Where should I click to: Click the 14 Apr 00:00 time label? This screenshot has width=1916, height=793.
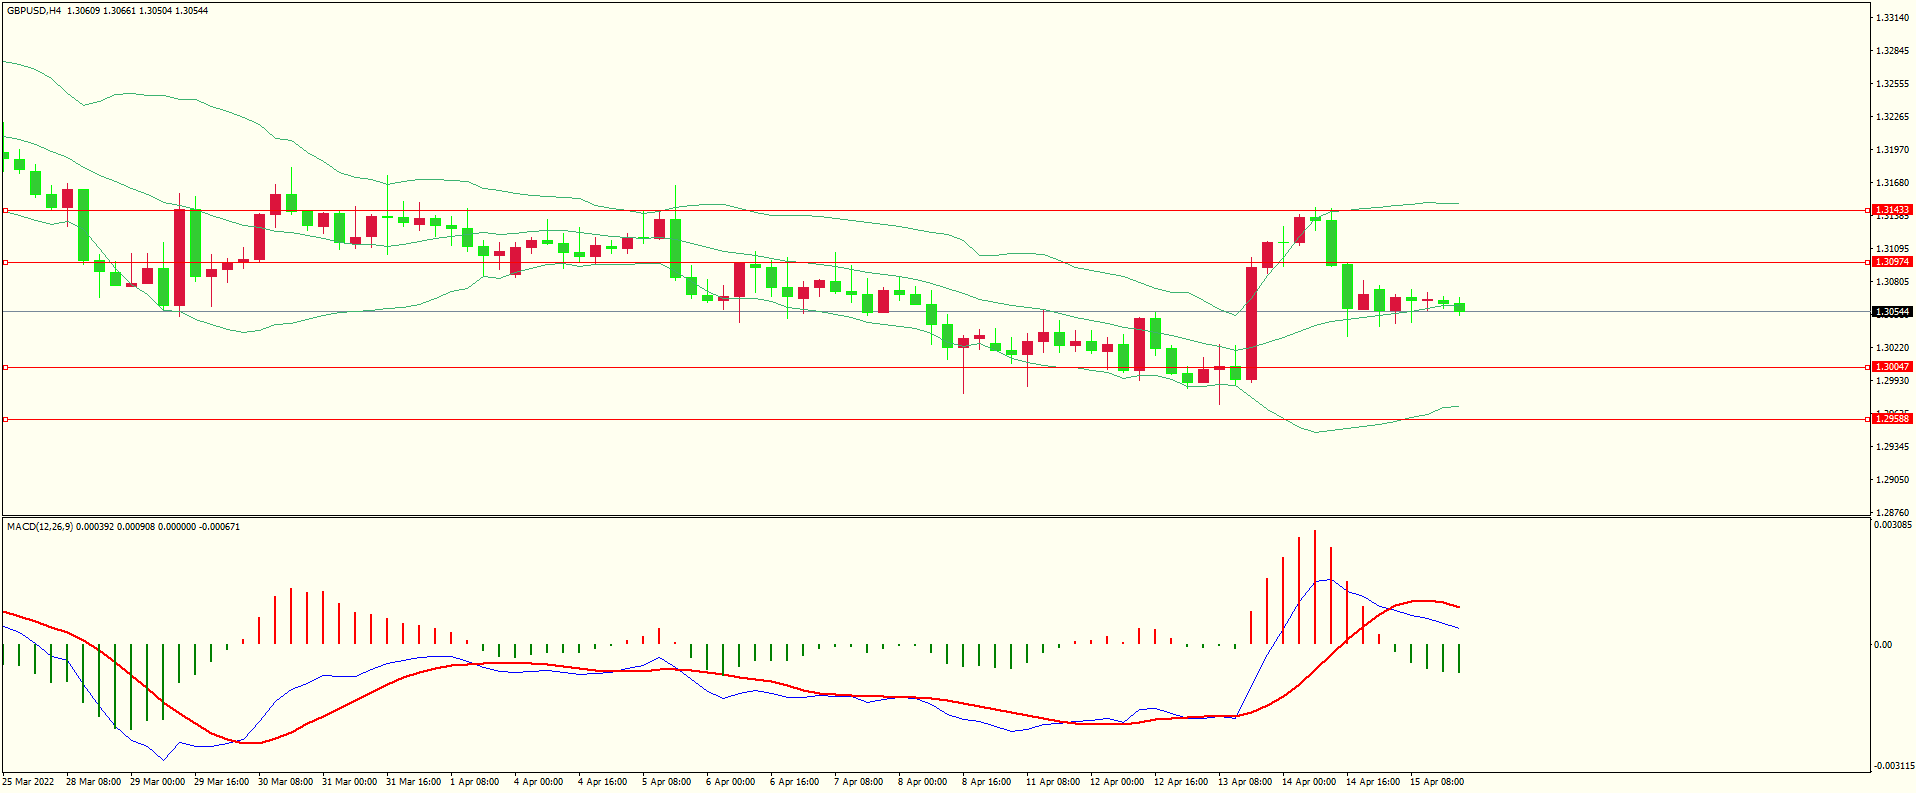pyautogui.click(x=1309, y=782)
